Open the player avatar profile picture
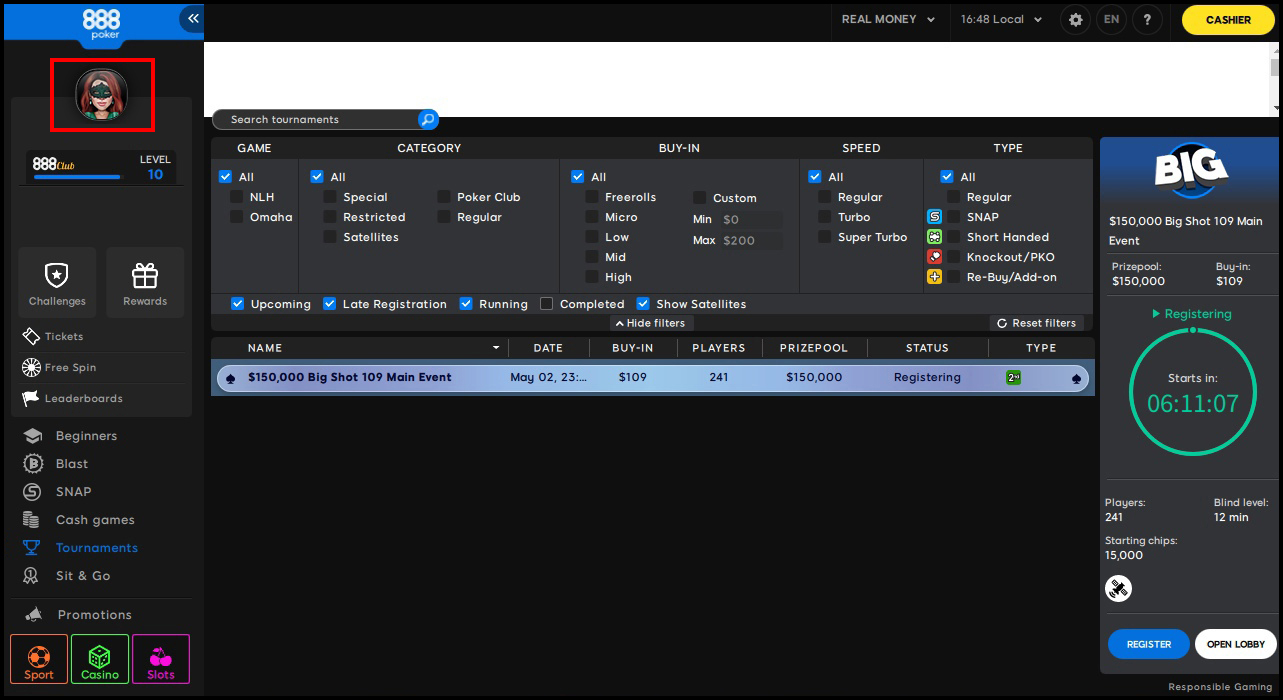 (102, 95)
